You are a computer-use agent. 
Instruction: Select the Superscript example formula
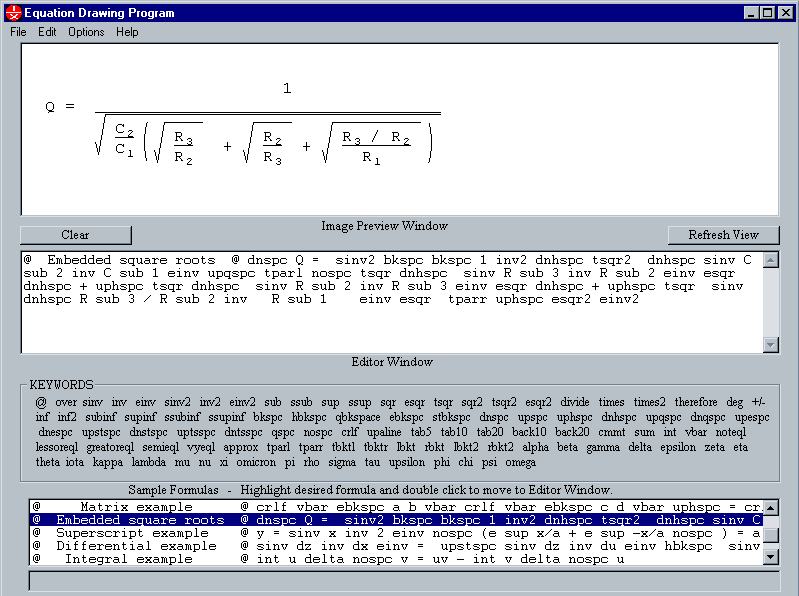(x=395, y=533)
